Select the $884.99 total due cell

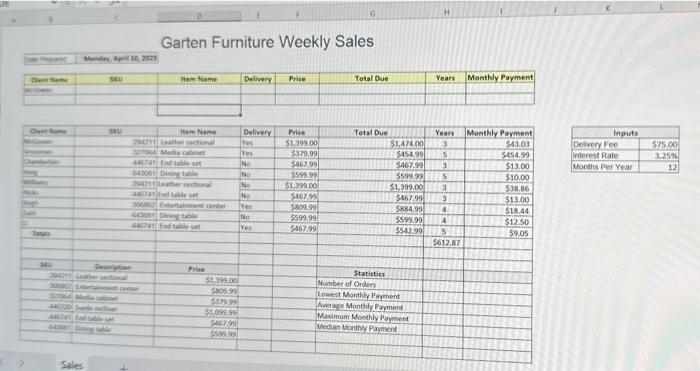click(x=371, y=209)
